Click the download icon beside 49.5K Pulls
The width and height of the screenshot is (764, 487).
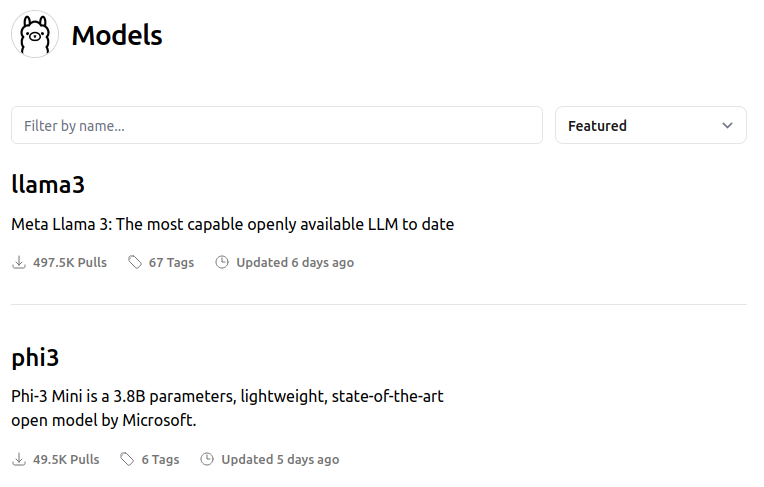19,460
